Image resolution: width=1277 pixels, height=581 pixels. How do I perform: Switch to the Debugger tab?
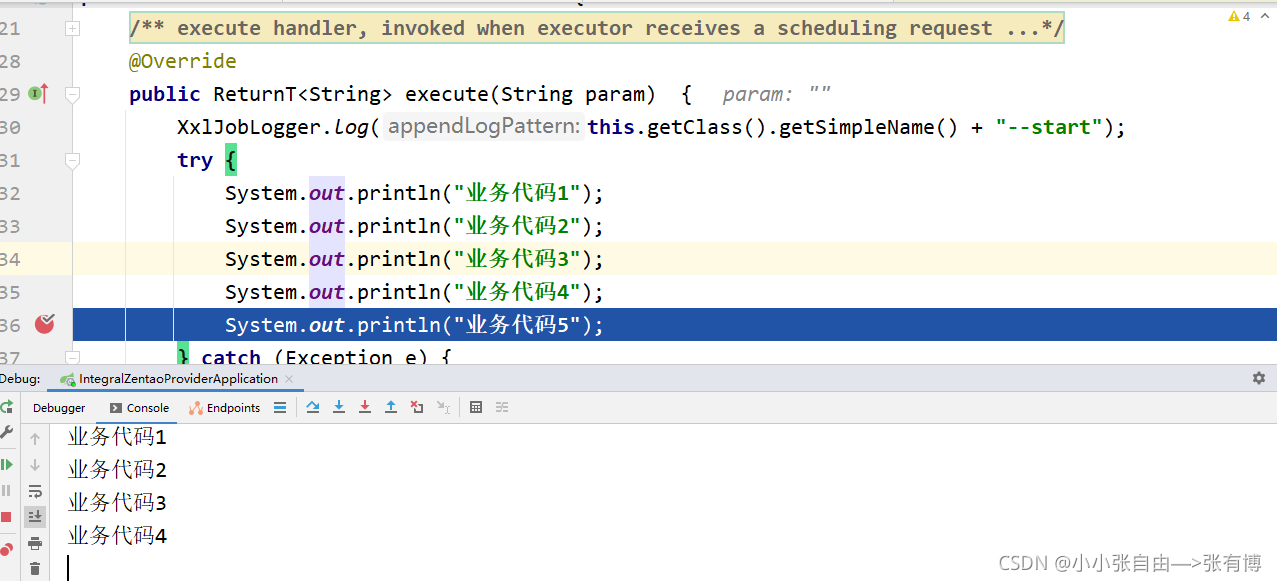tap(59, 408)
